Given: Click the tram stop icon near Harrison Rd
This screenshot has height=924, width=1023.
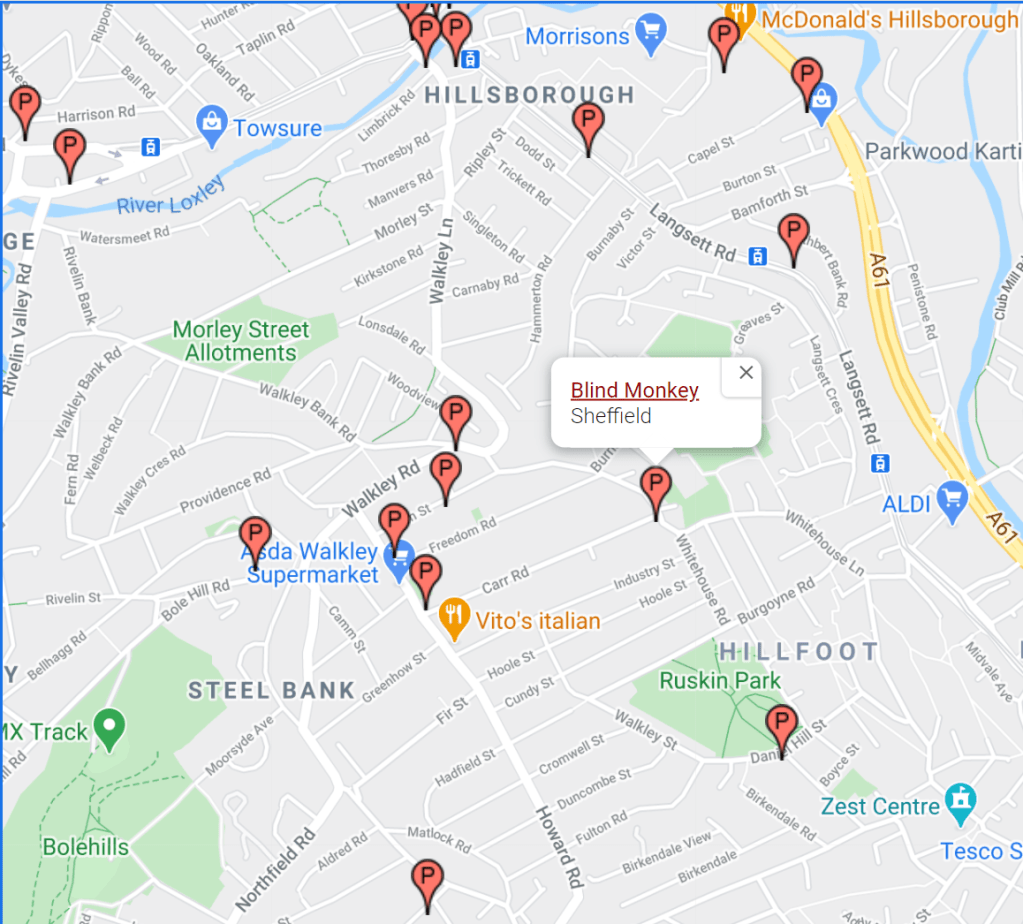Looking at the screenshot, I should [151, 147].
